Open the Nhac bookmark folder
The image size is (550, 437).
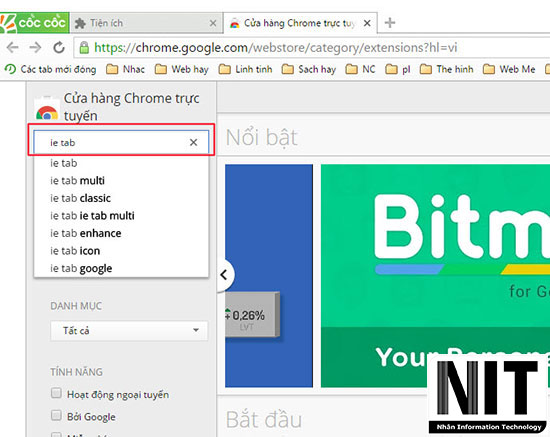125,69
